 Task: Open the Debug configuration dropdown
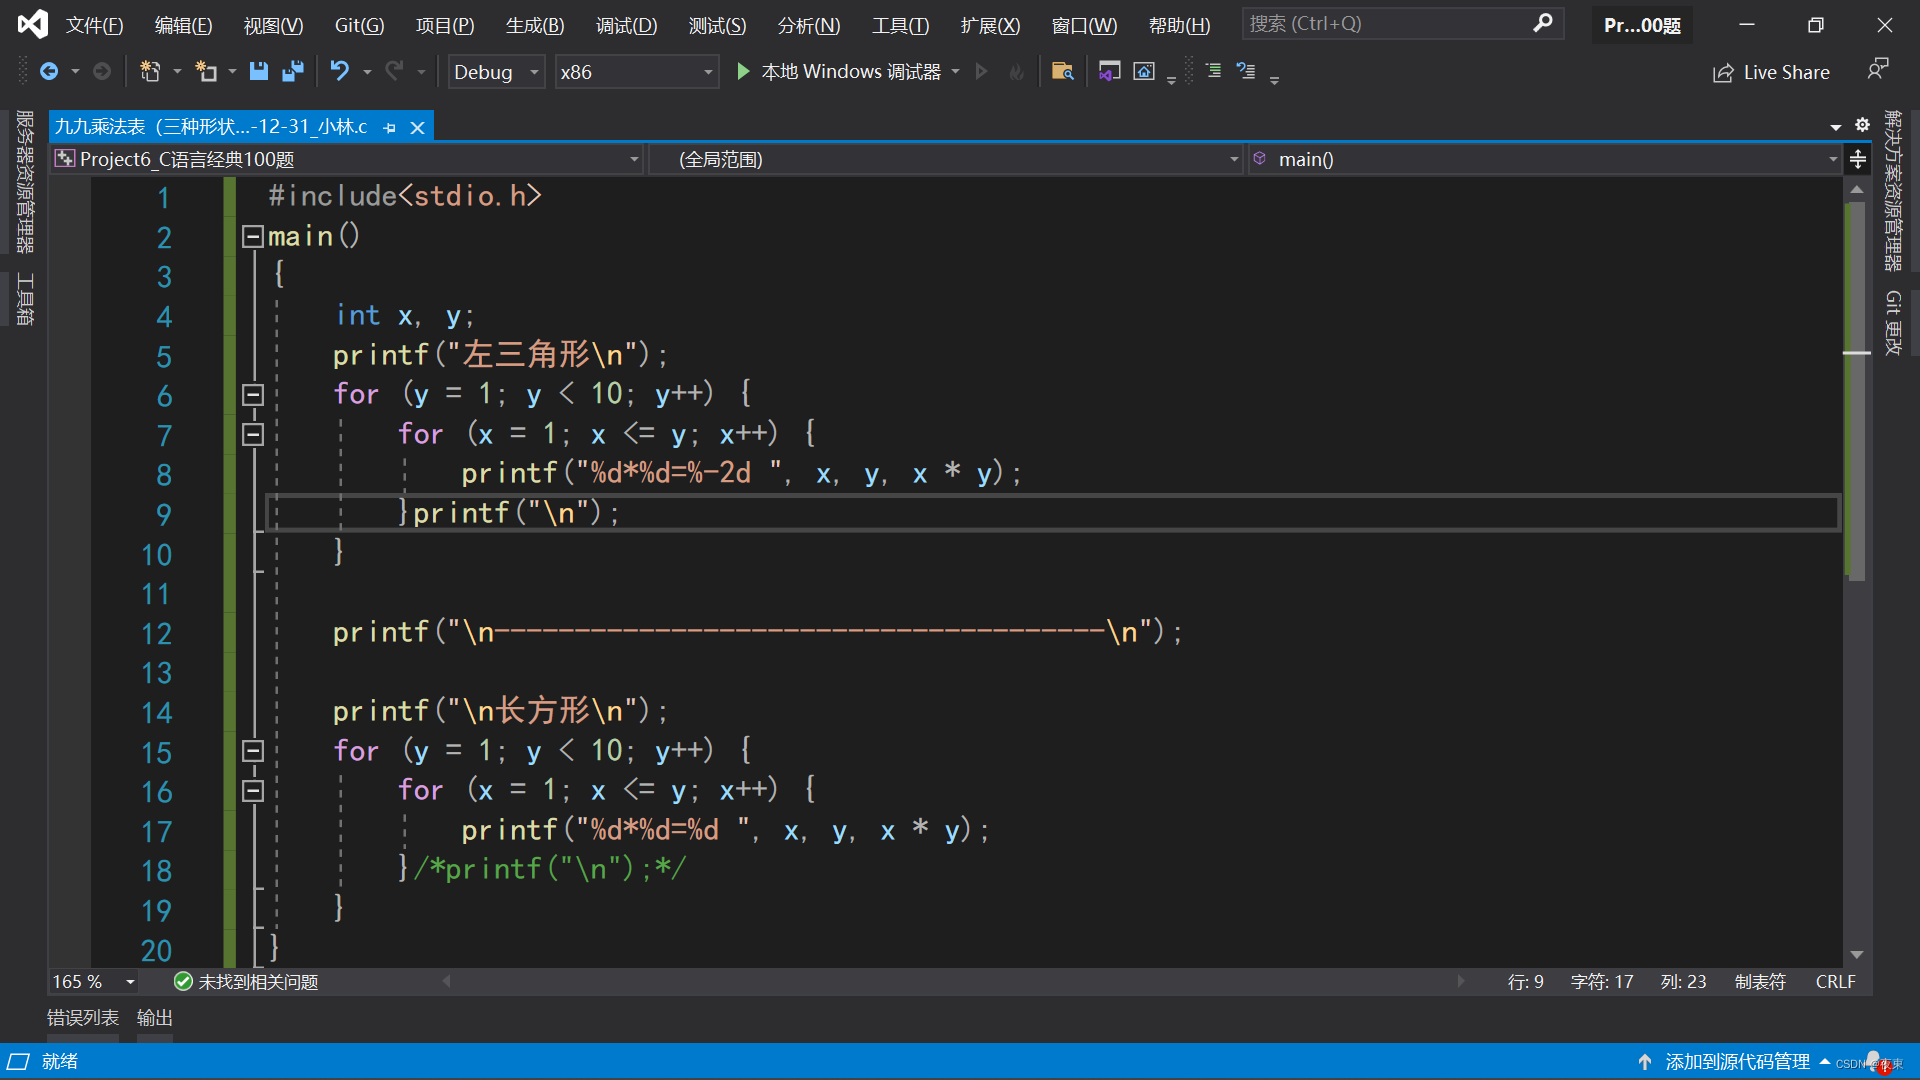tap(496, 72)
